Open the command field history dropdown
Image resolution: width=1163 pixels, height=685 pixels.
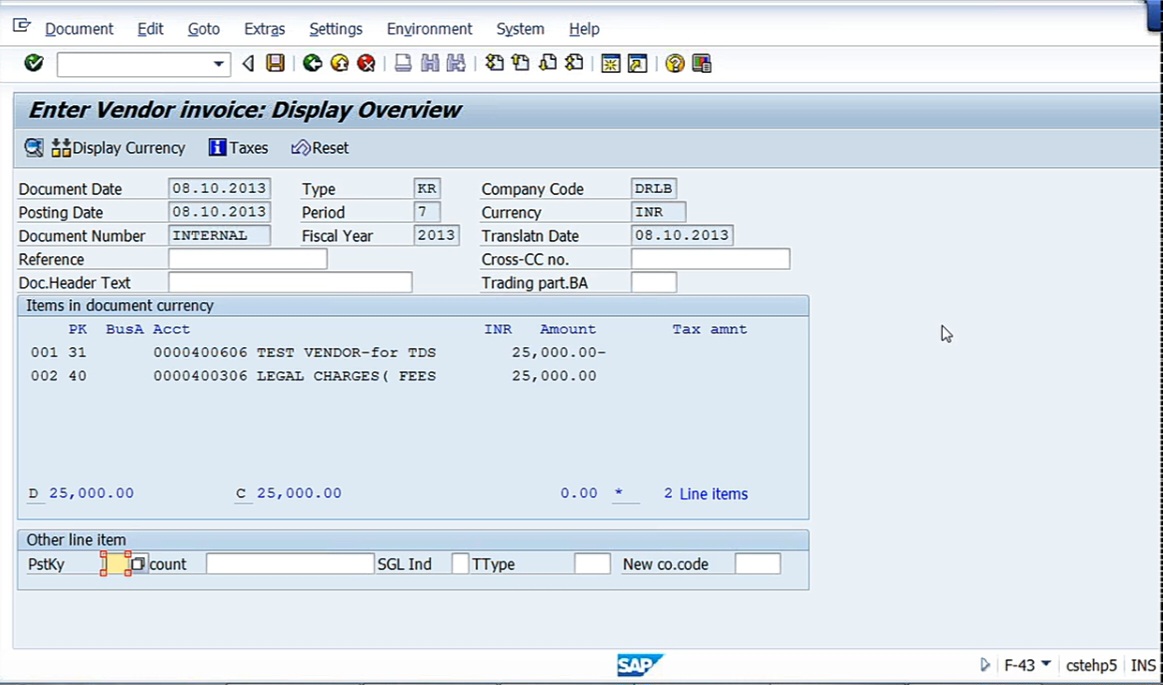pyautogui.click(x=218, y=64)
